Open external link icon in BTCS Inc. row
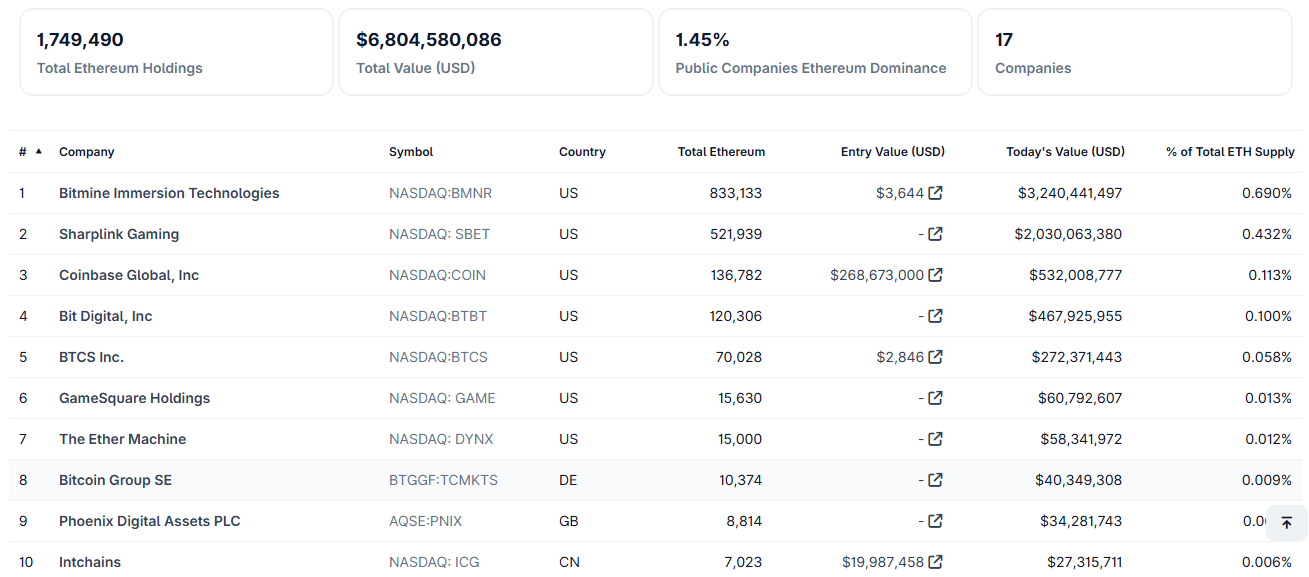The image size is (1309, 577). coord(936,357)
